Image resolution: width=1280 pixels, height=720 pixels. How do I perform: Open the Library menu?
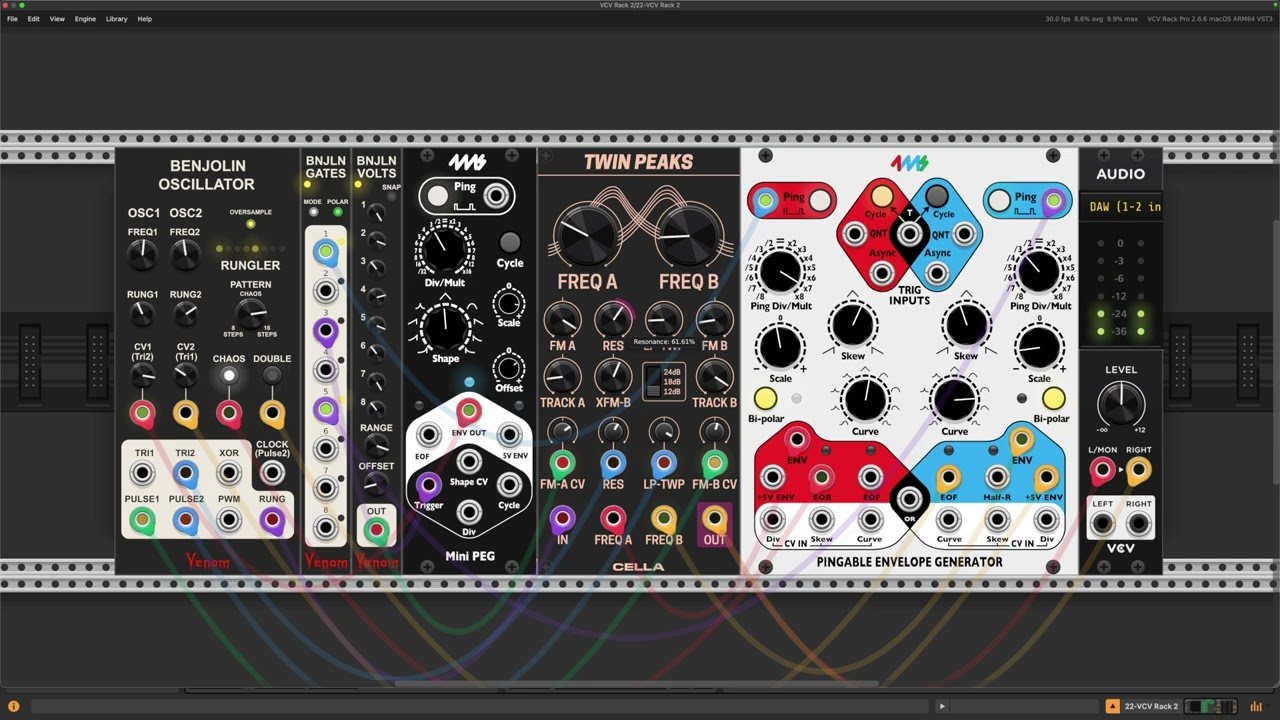pyautogui.click(x=116, y=19)
